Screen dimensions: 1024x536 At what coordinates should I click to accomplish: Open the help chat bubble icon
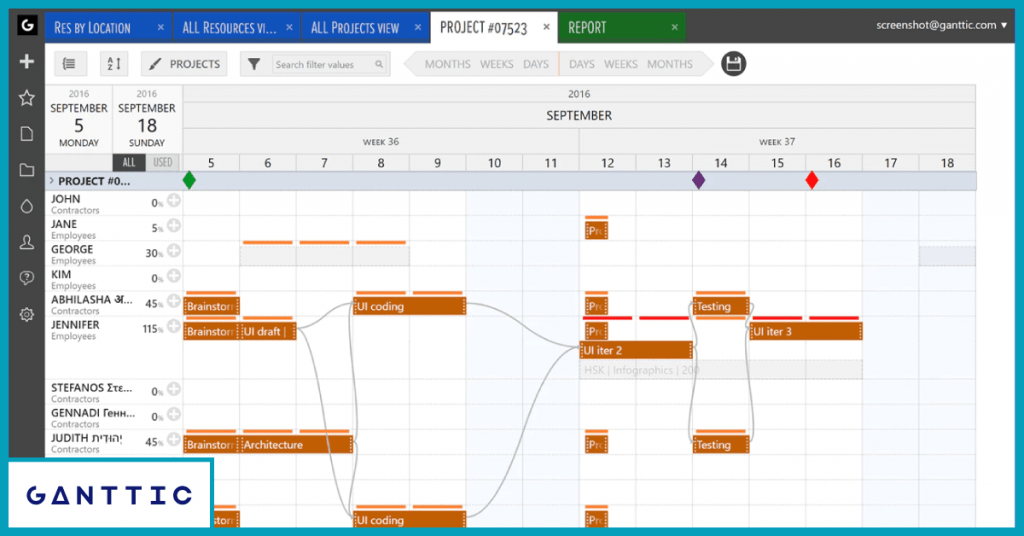27,278
